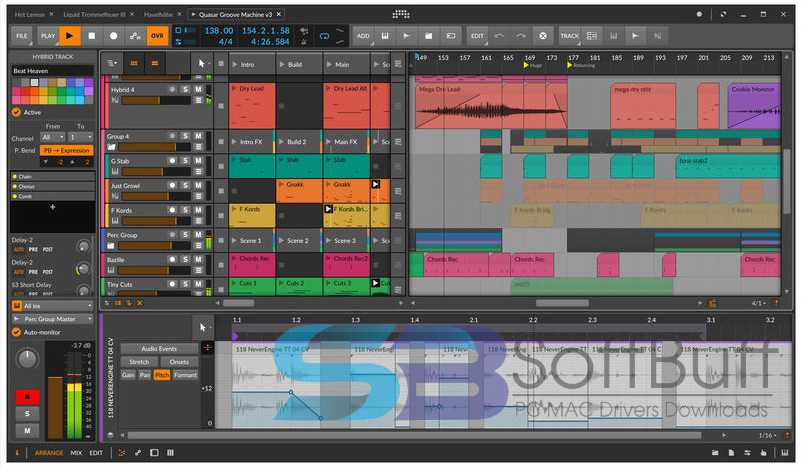Open Perc Group Master output dropdown

pyautogui.click(x=53, y=319)
